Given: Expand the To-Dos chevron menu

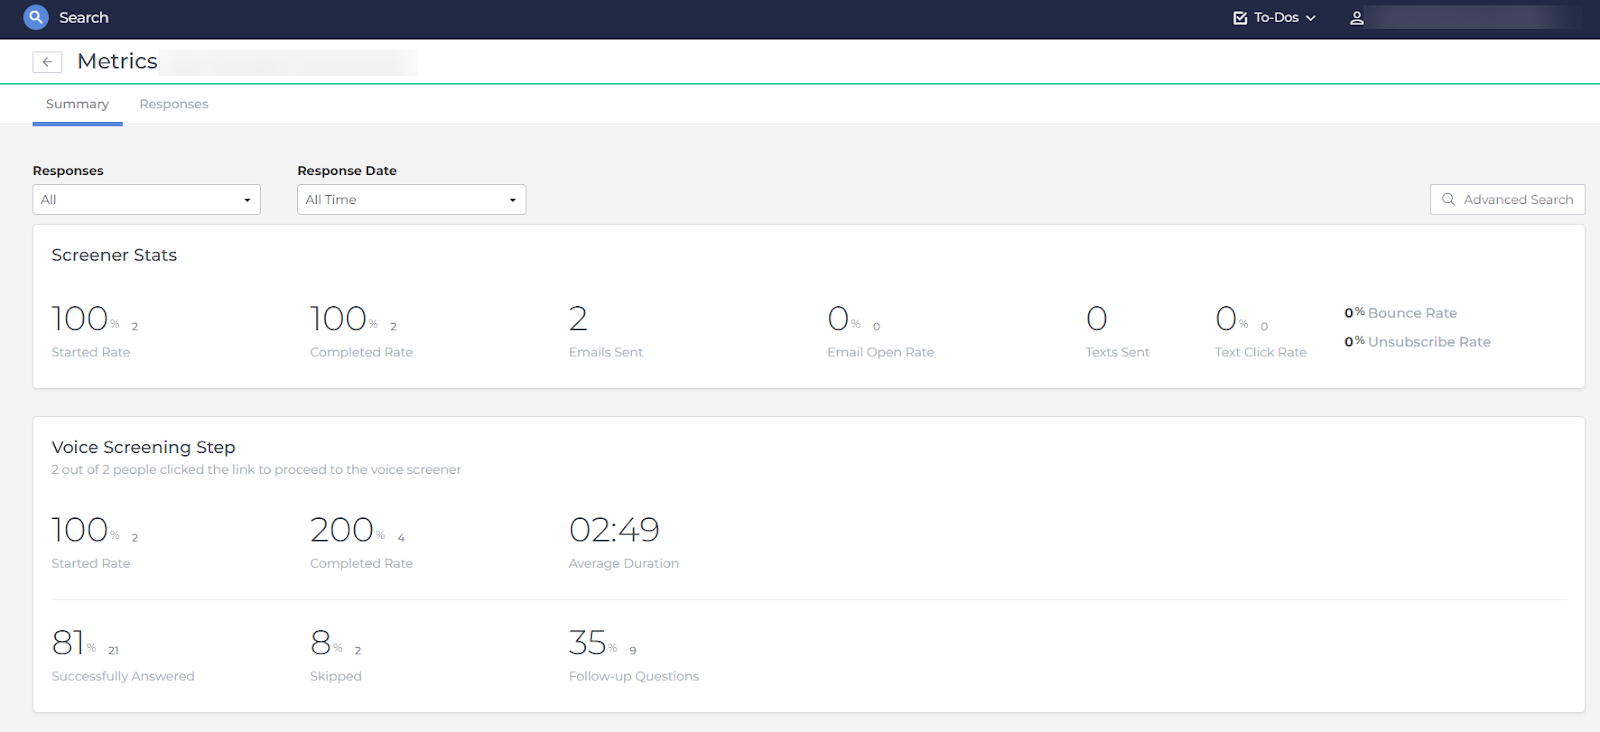Looking at the screenshot, I should click(x=1311, y=18).
